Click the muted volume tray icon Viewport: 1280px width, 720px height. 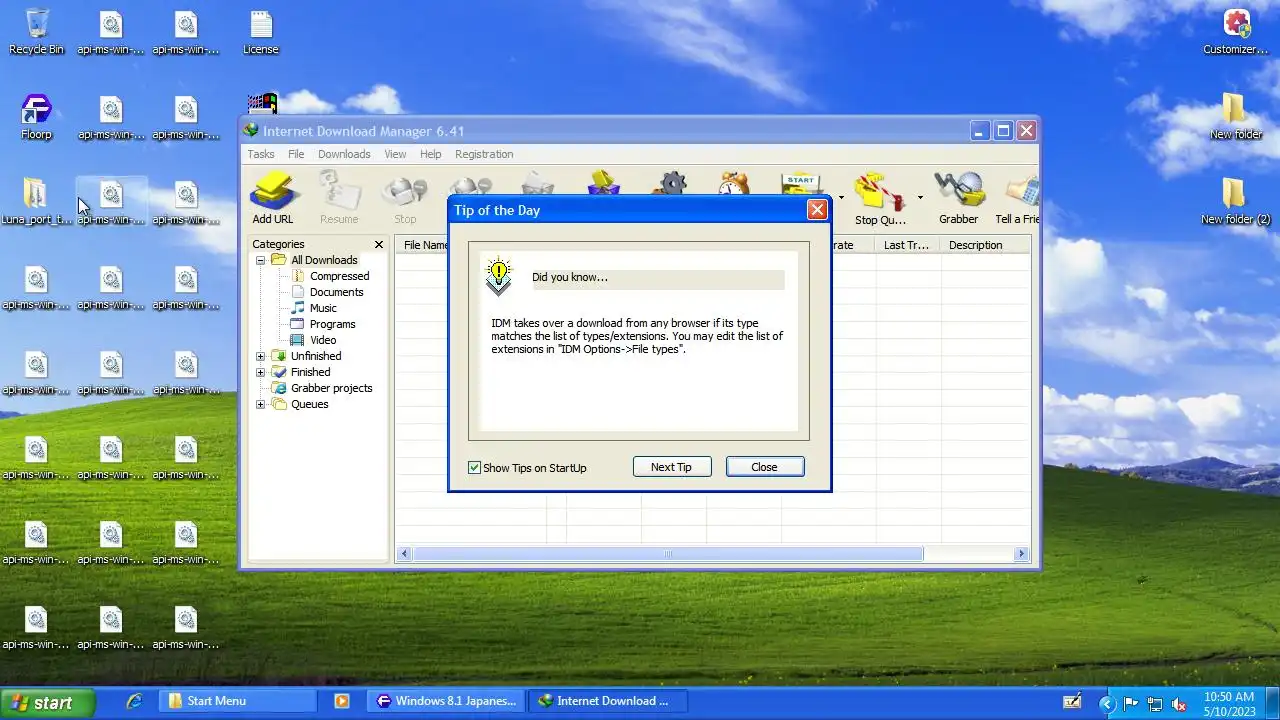(x=1179, y=704)
